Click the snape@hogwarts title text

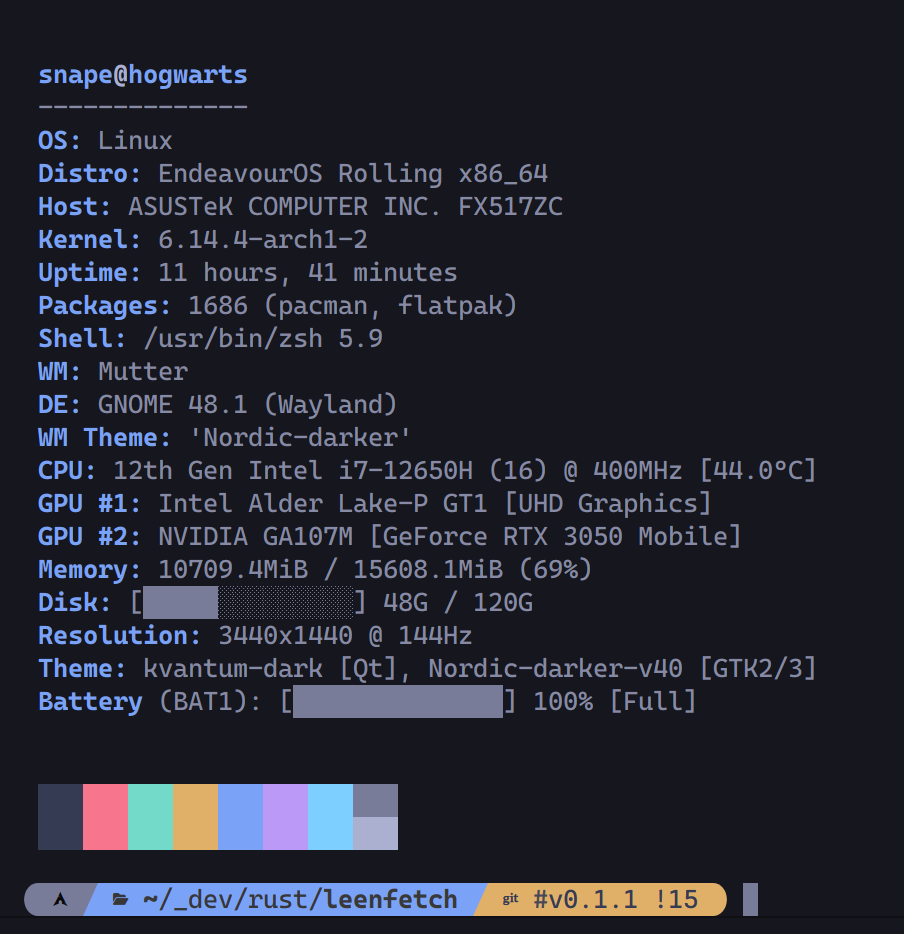pyautogui.click(x=143, y=75)
